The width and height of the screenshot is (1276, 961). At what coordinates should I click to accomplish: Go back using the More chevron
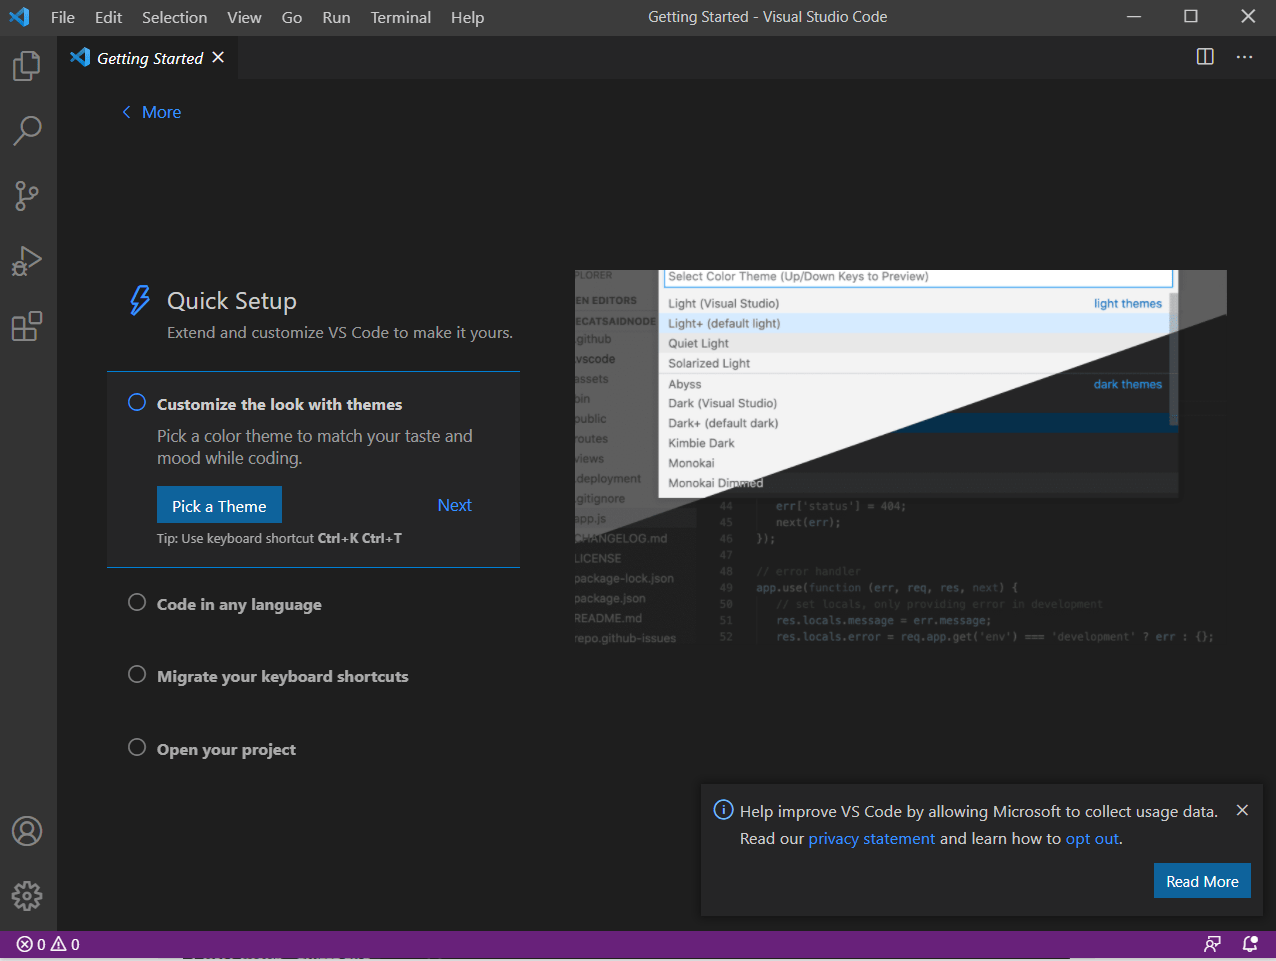point(151,112)
